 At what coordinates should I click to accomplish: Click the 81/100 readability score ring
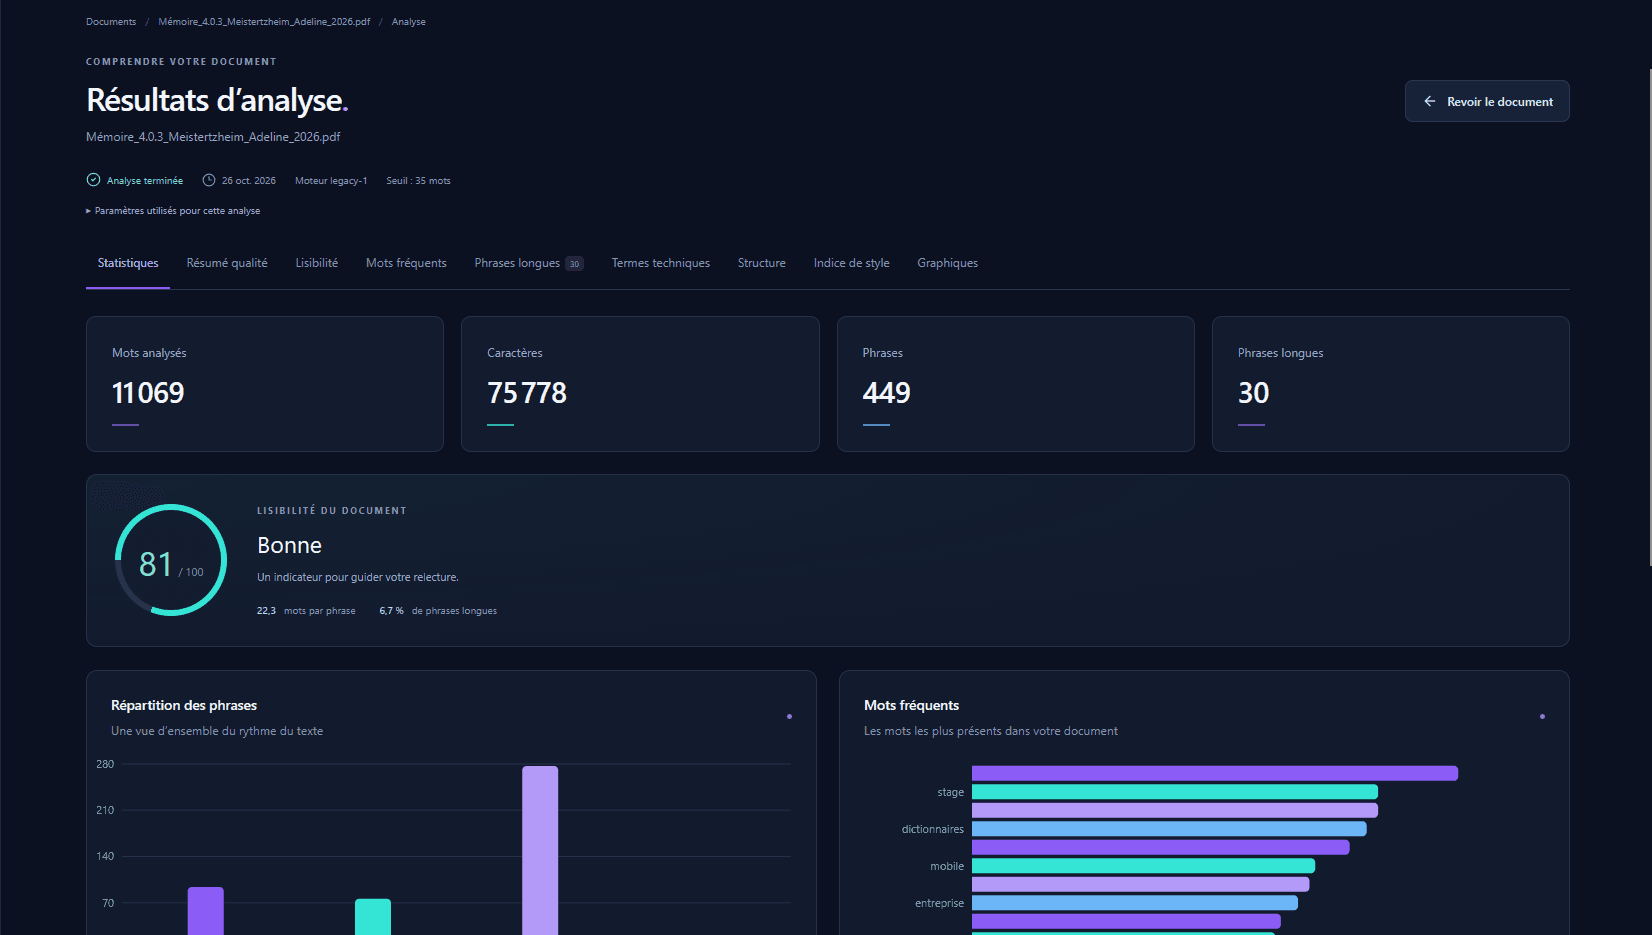tap(171, 560)
